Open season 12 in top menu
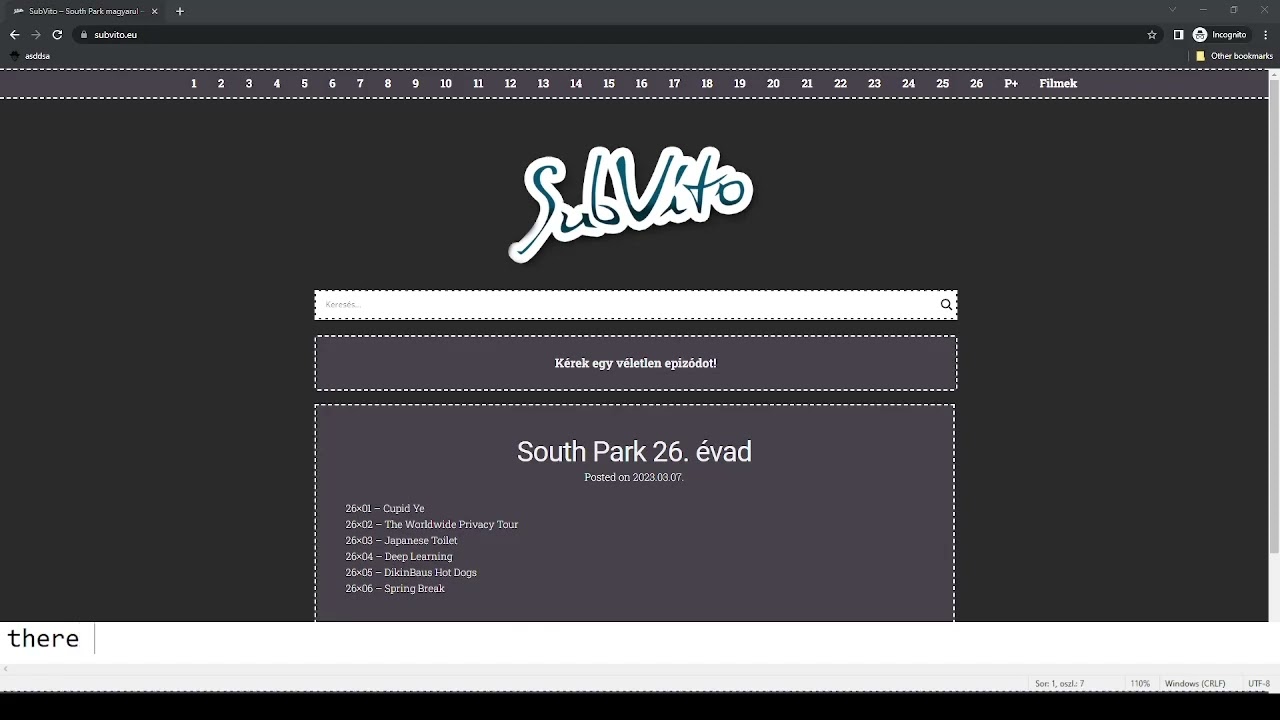Viewport: 1280px width, 720px height. tap(510, 83)
